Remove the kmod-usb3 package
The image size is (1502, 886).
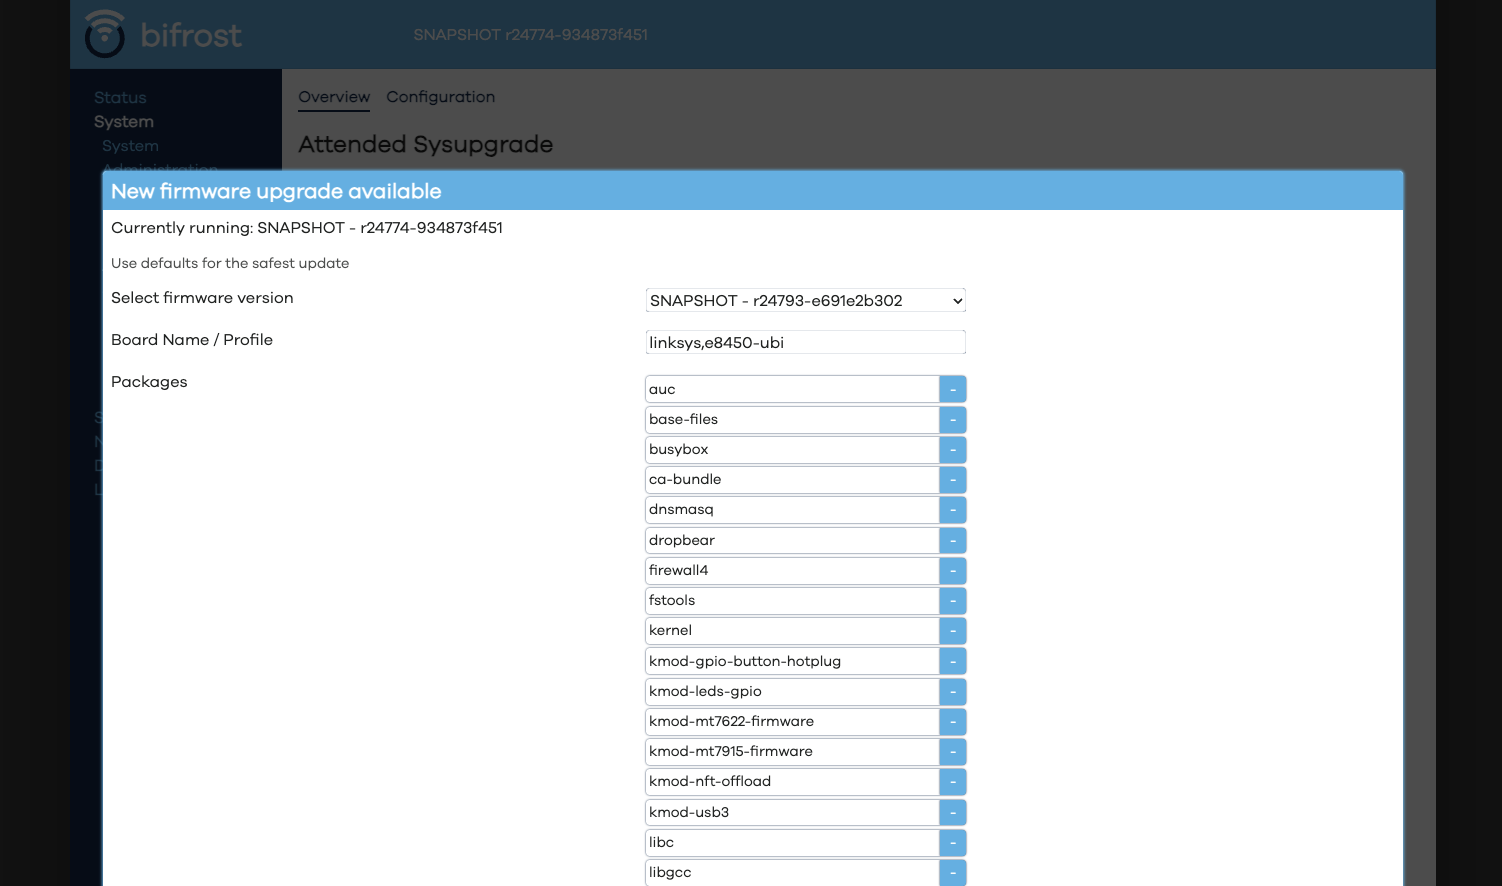tap(952, 812)
